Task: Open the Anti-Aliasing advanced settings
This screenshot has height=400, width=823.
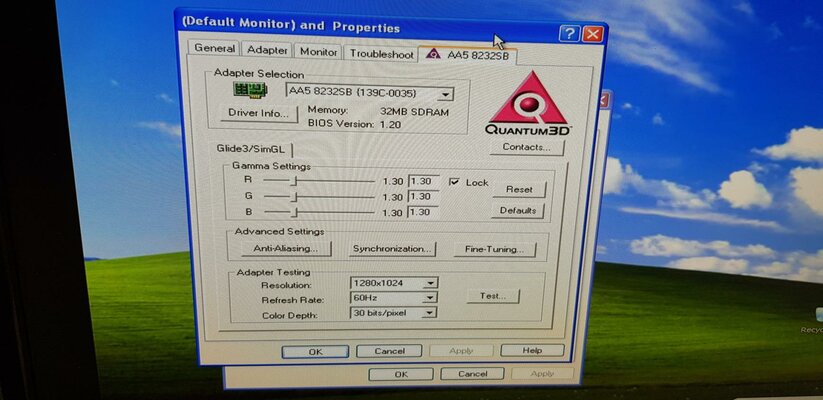Action: (x=285, y=248)
